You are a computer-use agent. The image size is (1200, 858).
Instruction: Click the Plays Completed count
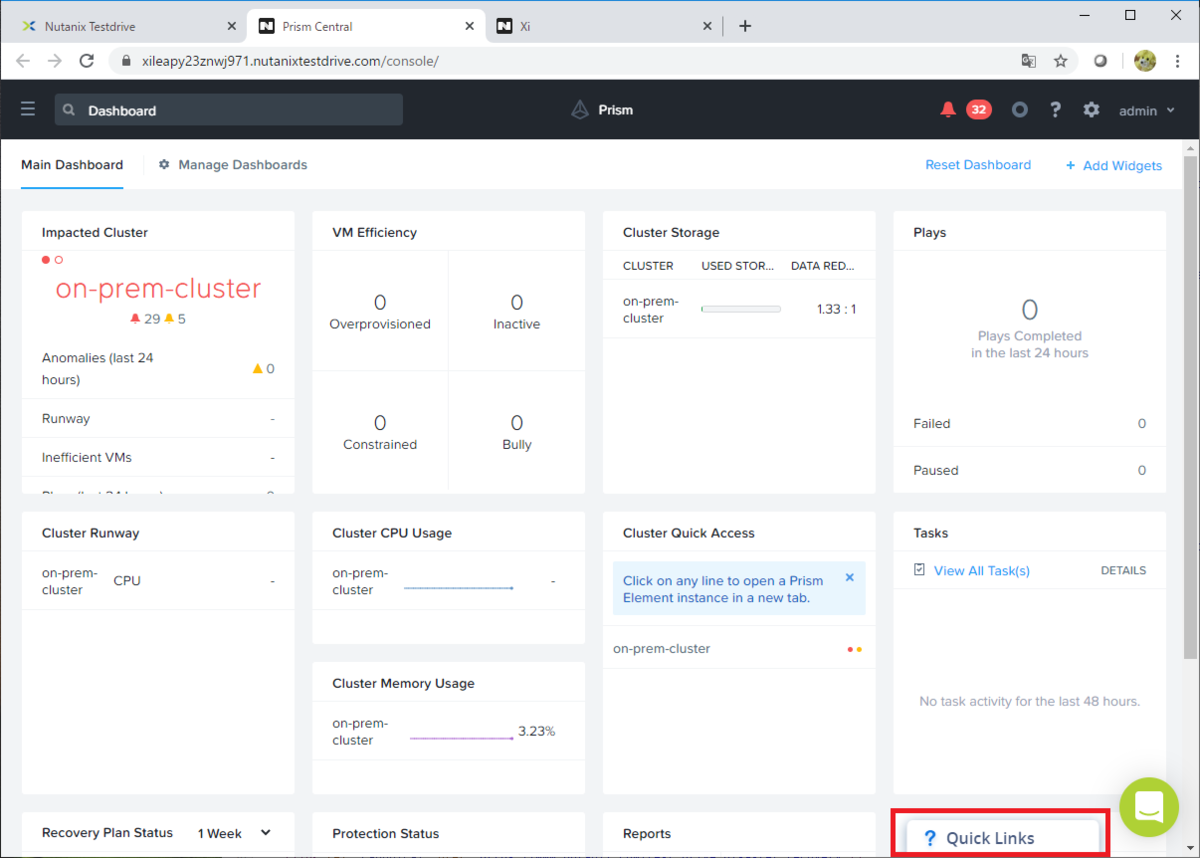click(1030, 309)
